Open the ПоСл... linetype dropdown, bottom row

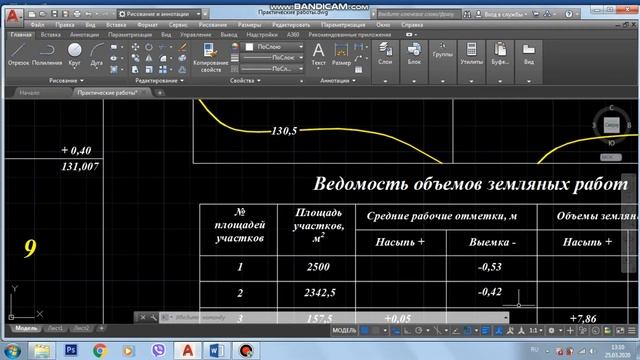[x=273, y=69]
